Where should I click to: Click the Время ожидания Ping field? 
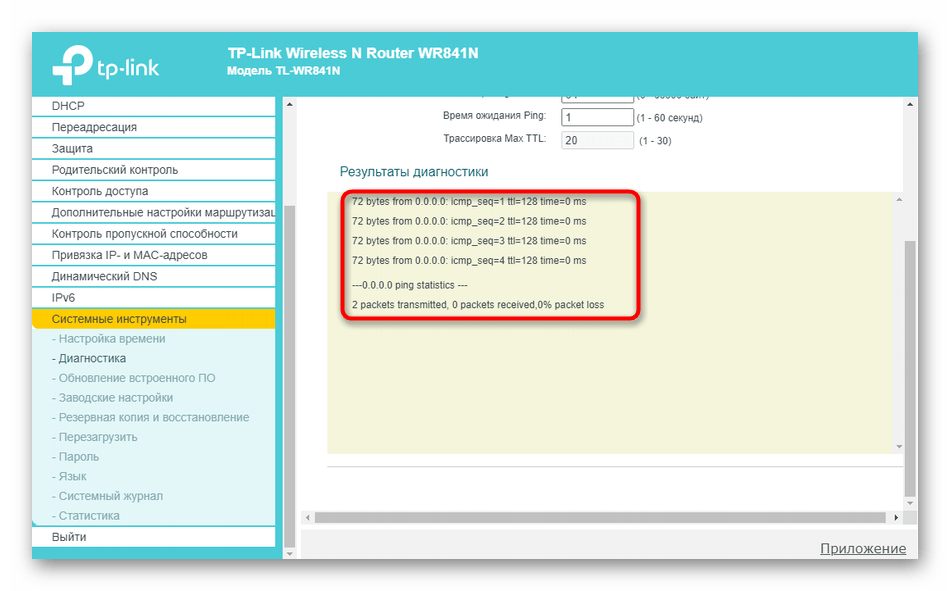point(597,117)
